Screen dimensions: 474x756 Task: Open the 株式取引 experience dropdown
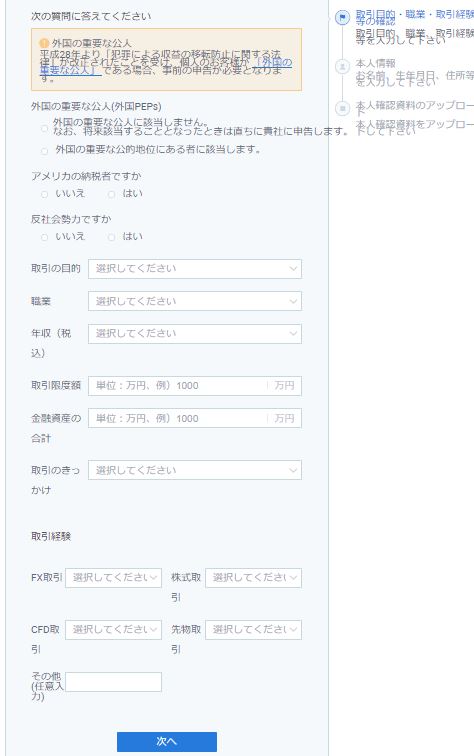tap(253, 578)
